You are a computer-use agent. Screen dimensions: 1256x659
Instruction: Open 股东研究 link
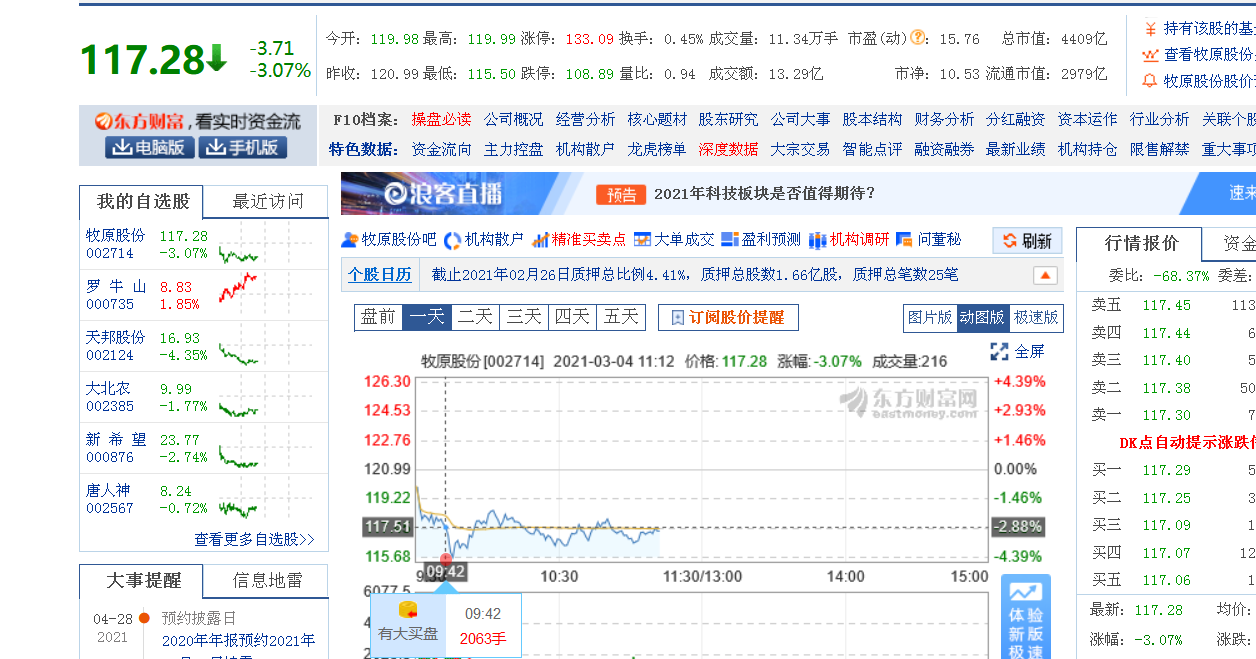pyautogui.click(x=729, y=119)
